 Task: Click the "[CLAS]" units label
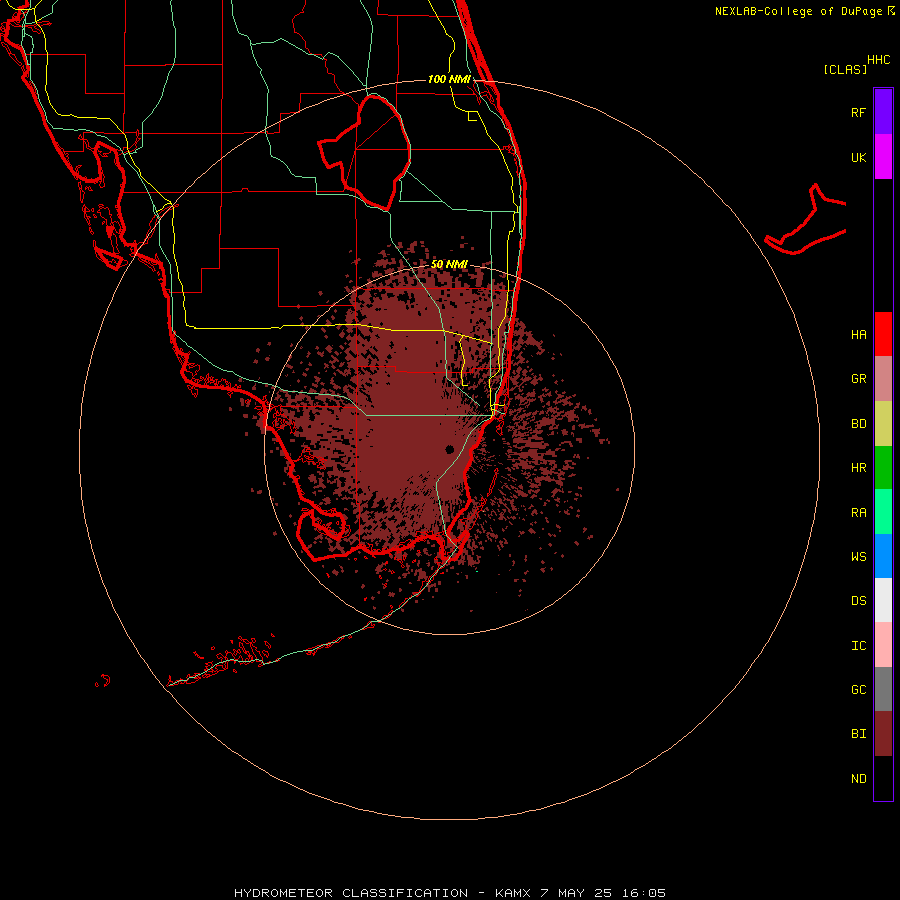(845, 69)
